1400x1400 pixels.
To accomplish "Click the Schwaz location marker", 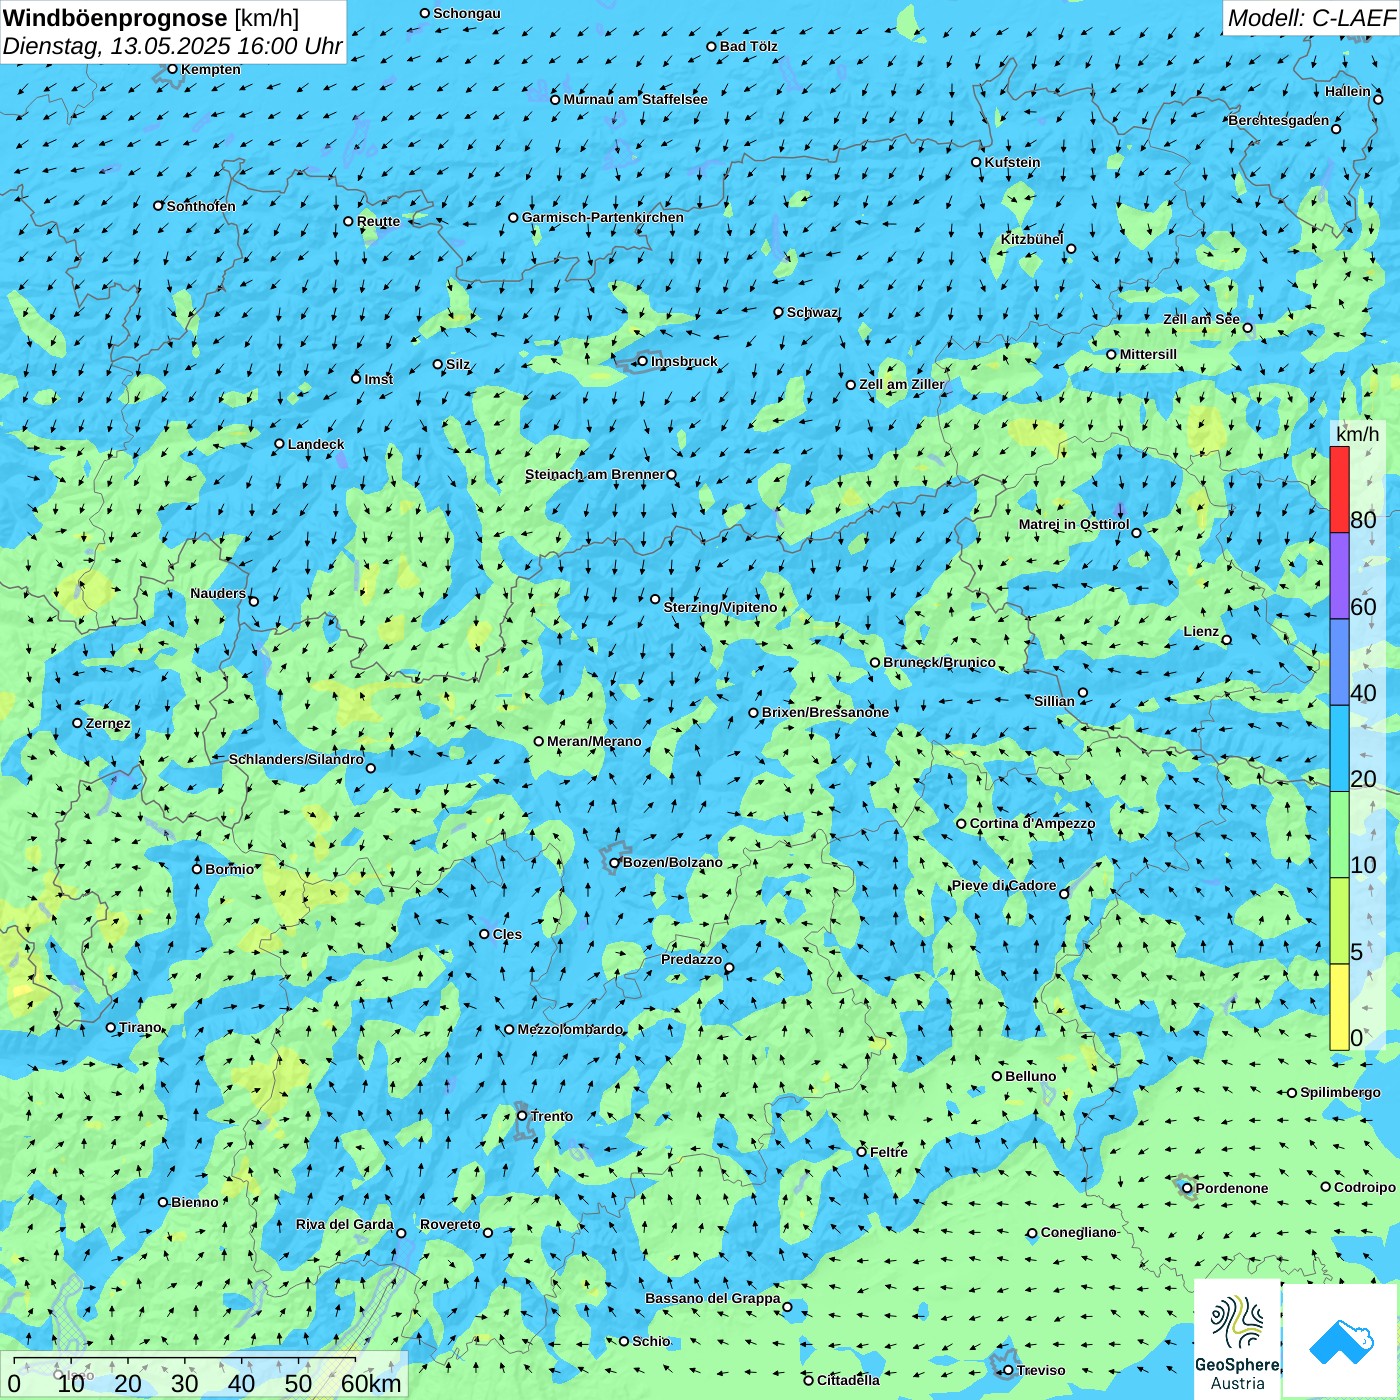I will pos(779,312).
